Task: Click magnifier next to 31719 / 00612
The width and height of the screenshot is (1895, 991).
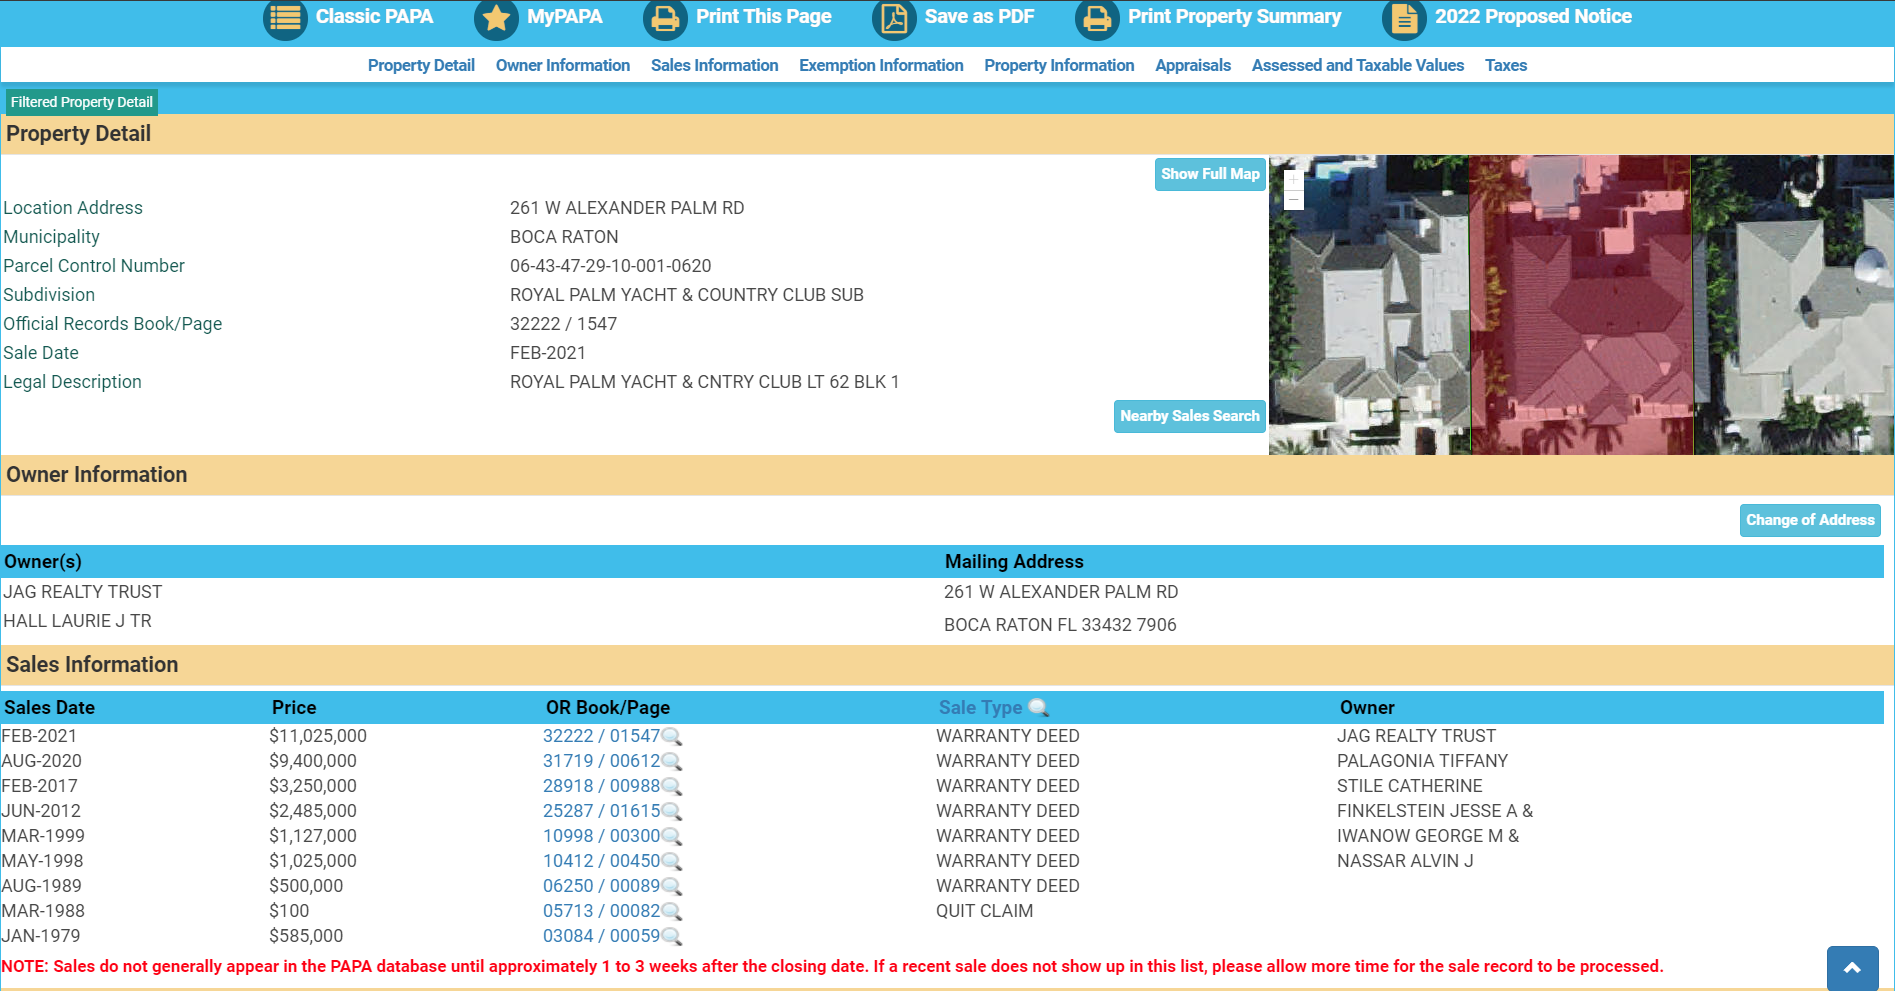Action: pyautogui.click(x=672, y=762)
